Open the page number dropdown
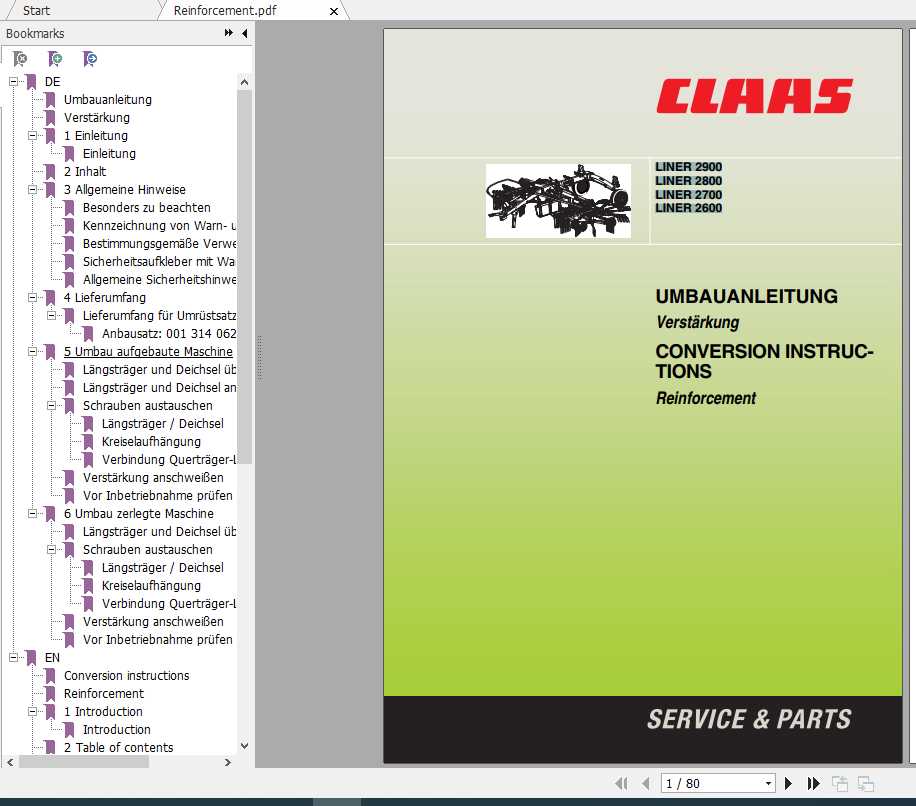This screenshot has height=806, width=916. click(x=768, y=783)
